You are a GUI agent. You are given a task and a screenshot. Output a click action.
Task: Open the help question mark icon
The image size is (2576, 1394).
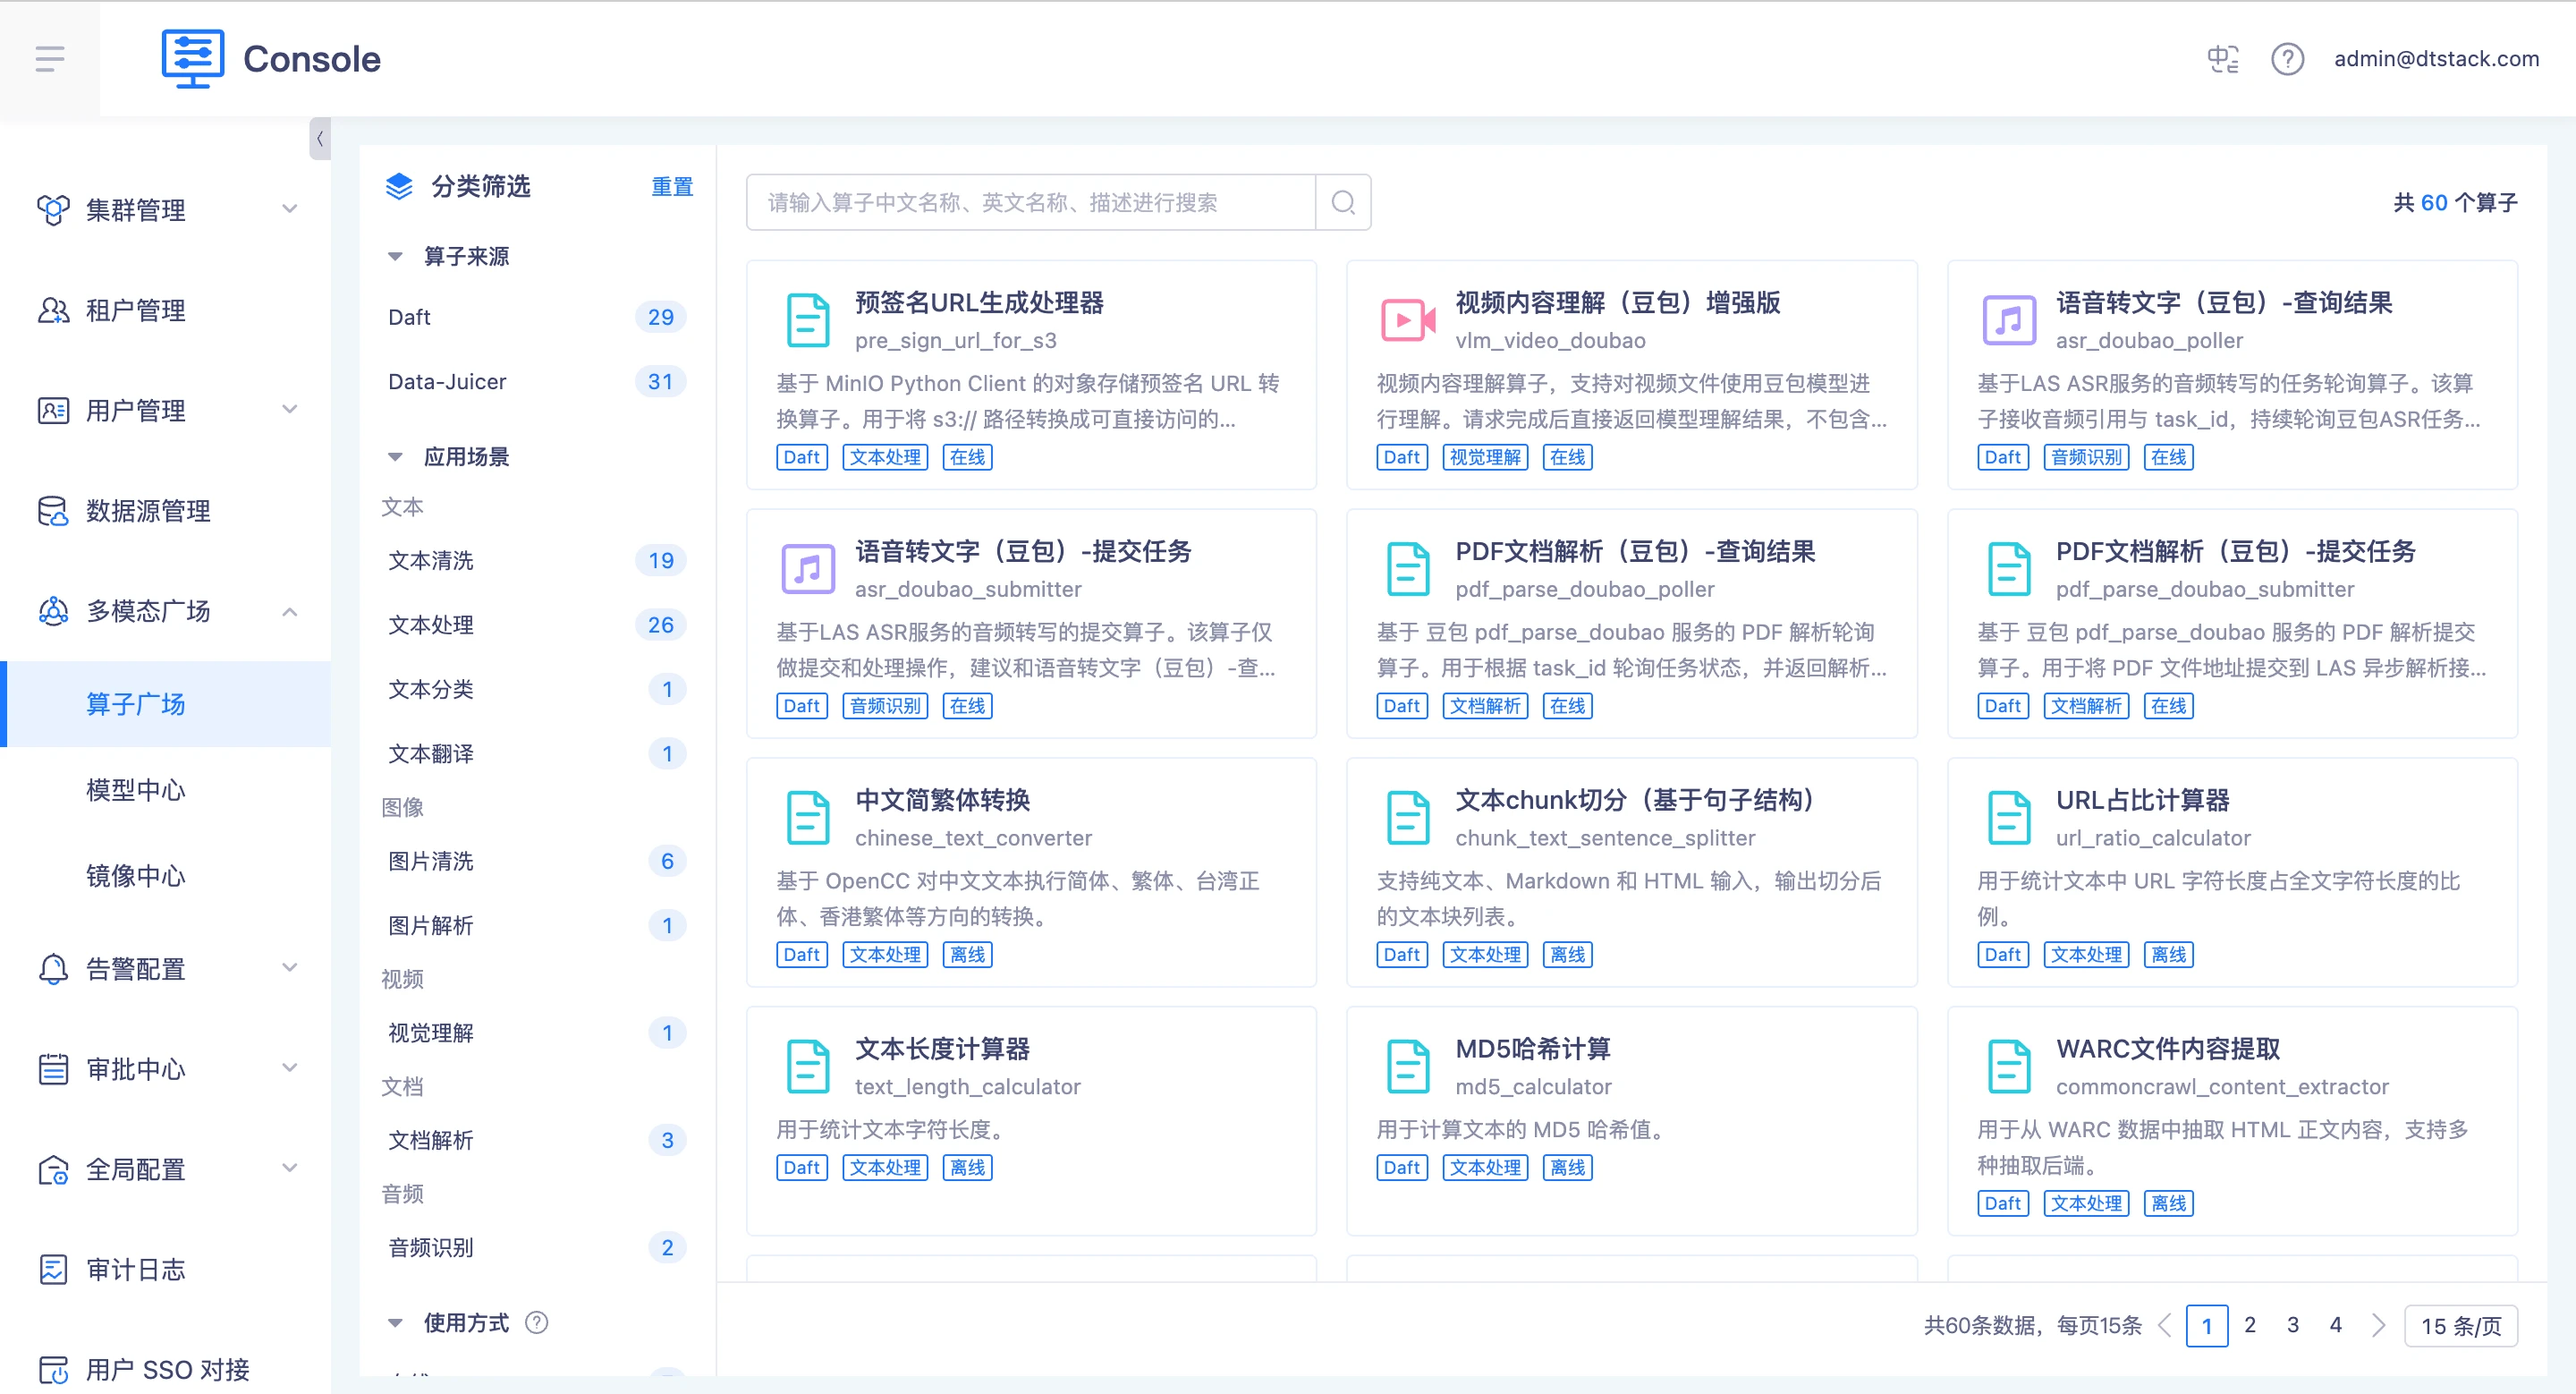click(x=2287, y=59)
